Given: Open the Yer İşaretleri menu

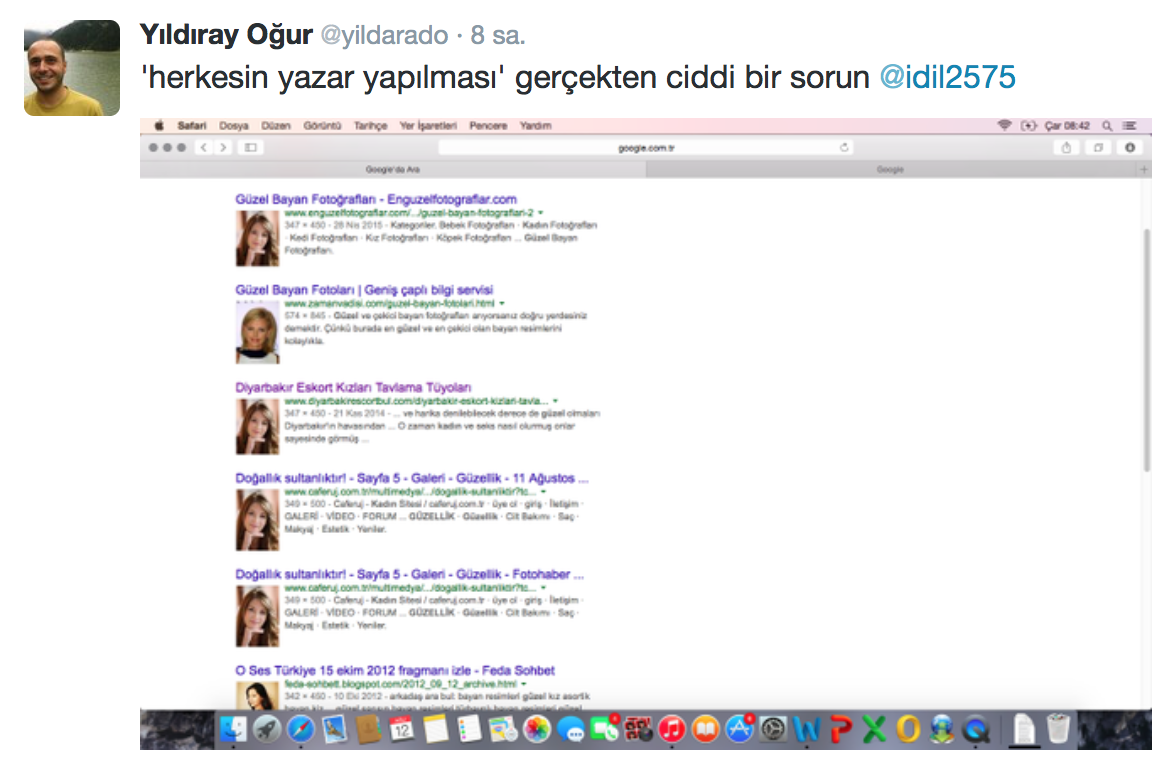Looking at the screenshot, I should (x=428, y=126).
